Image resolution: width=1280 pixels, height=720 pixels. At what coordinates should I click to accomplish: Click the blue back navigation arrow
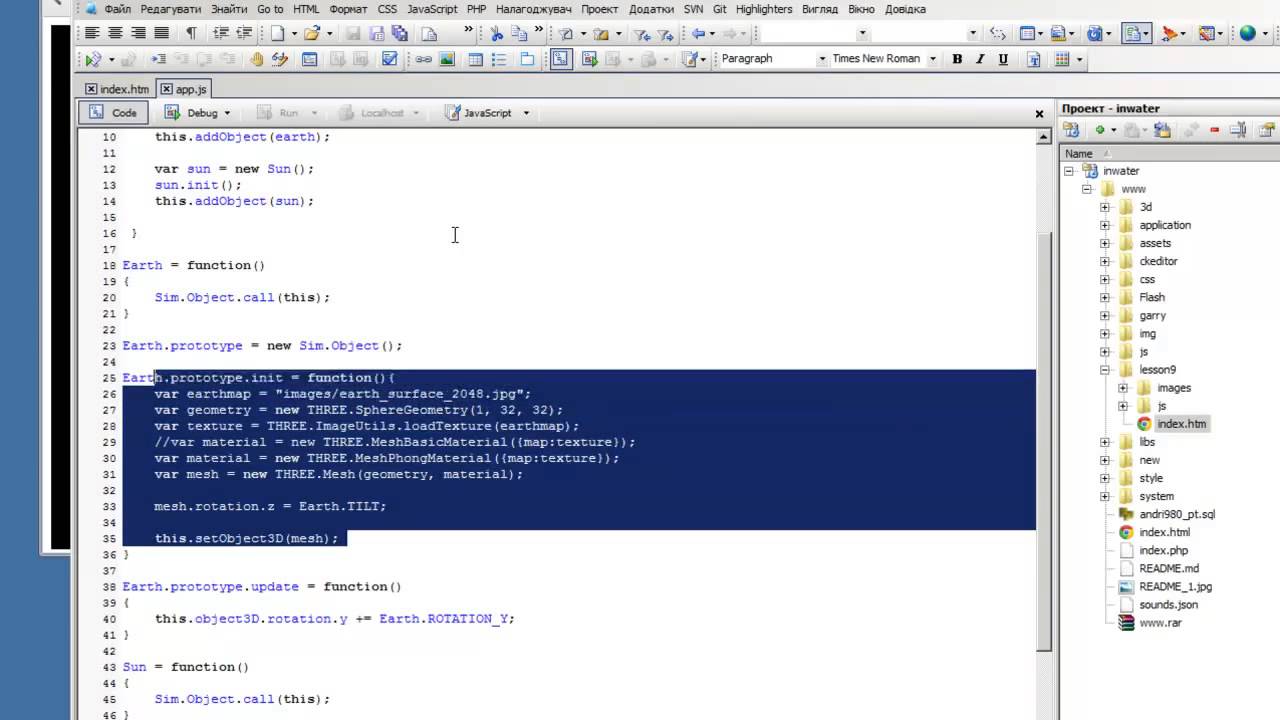tap(698, 33)
